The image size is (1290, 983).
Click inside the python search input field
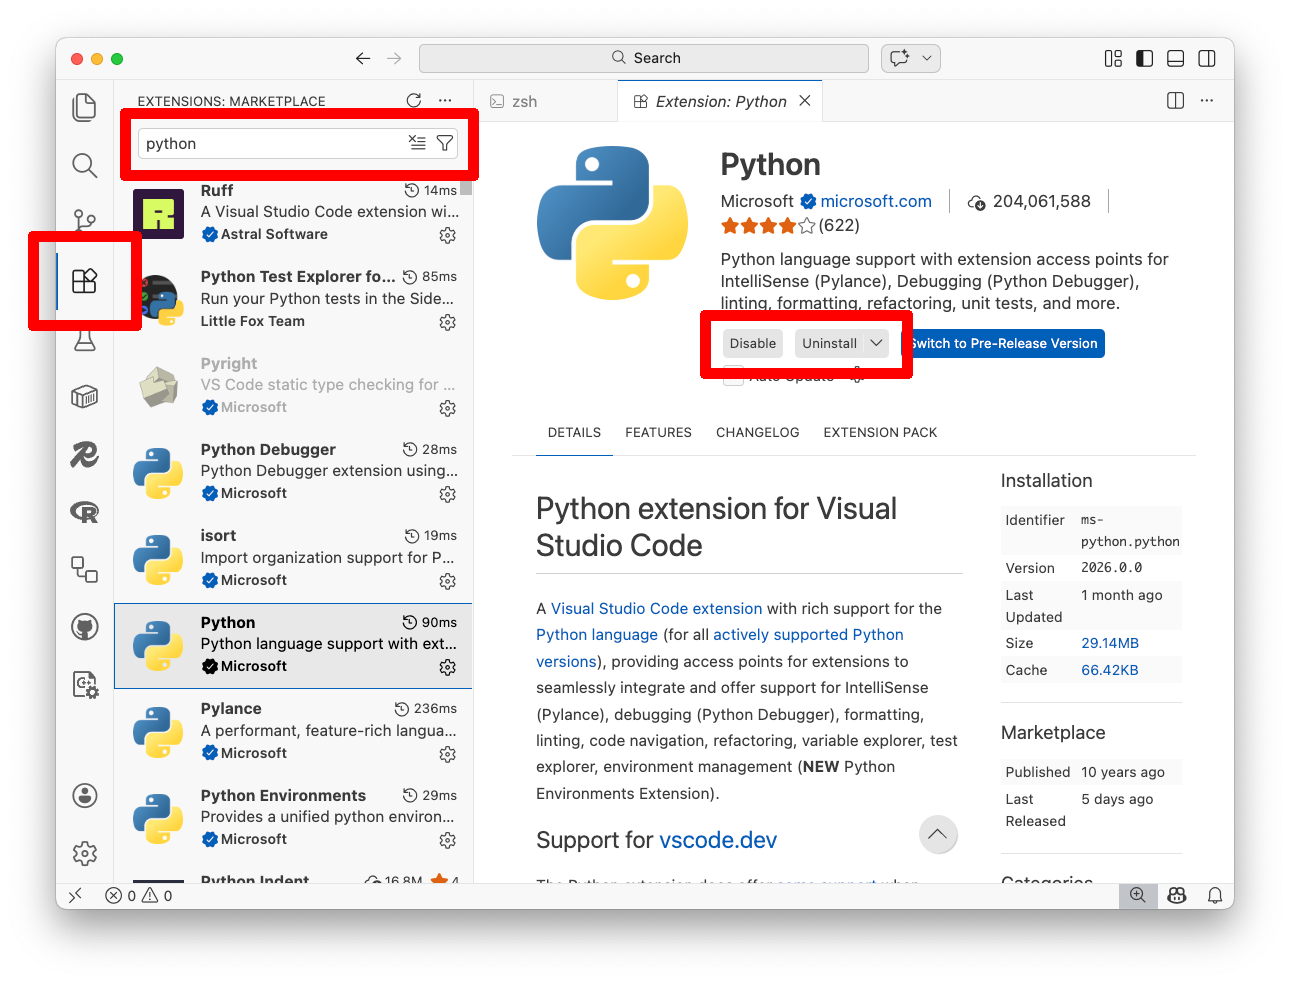tap(270, 143)
